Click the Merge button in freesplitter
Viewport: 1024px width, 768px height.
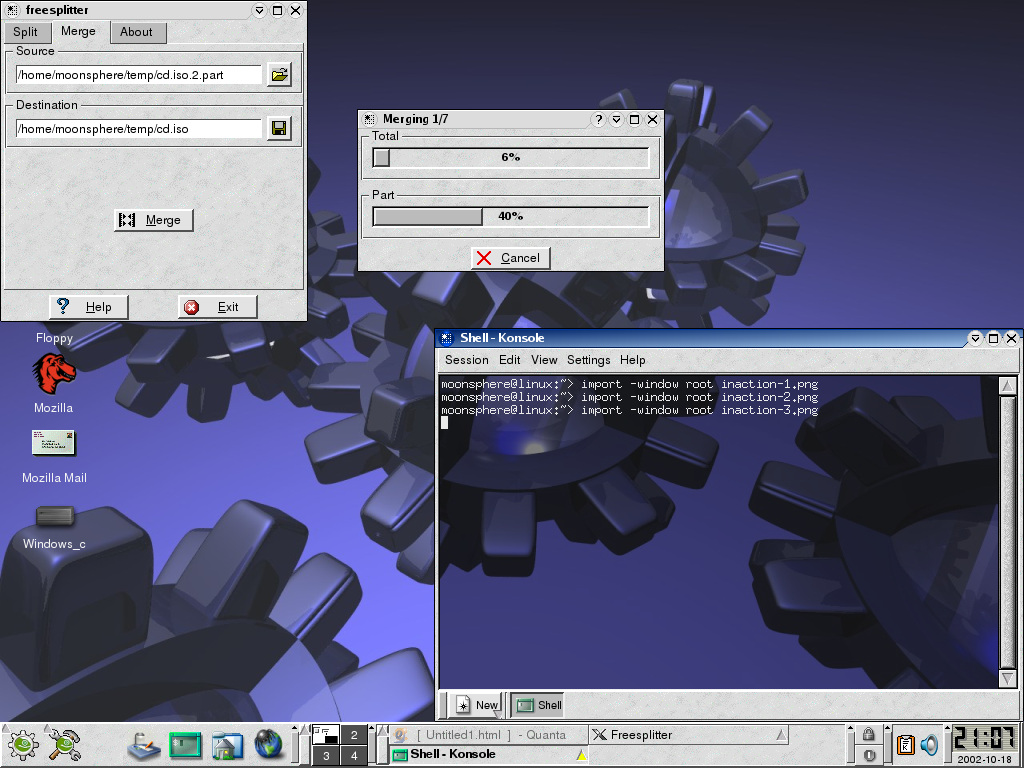tap(153, 220)
